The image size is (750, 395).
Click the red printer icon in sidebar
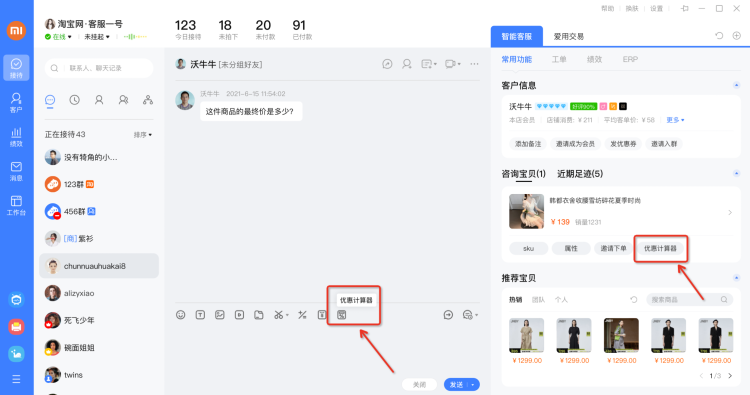tap(16, 327)
